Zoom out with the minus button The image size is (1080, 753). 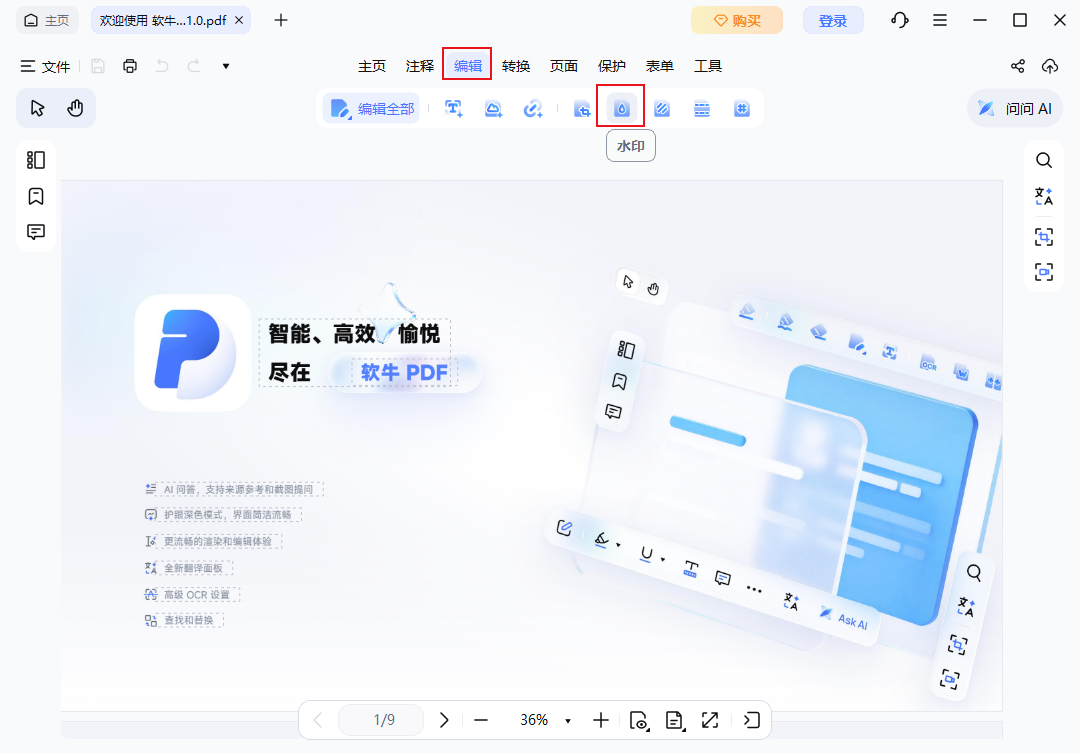click(481, 720)
